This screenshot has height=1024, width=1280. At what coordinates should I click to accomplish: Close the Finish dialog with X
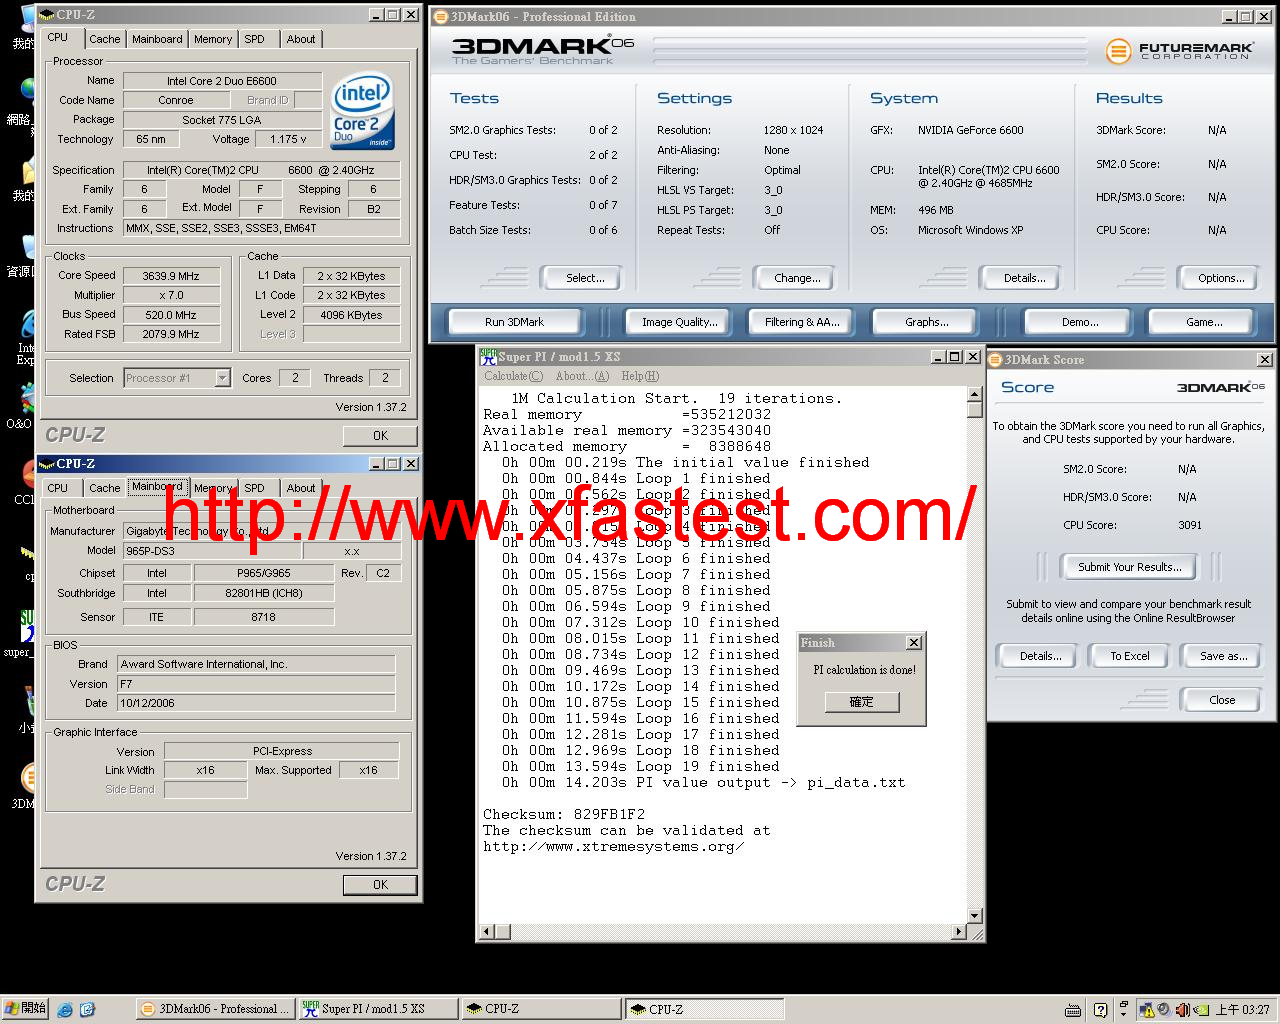913,643
